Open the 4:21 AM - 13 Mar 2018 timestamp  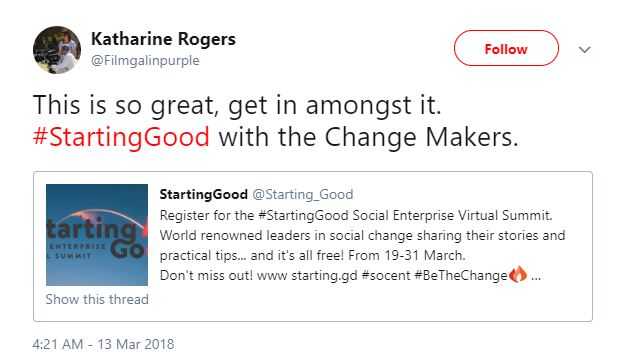(103, 344)
